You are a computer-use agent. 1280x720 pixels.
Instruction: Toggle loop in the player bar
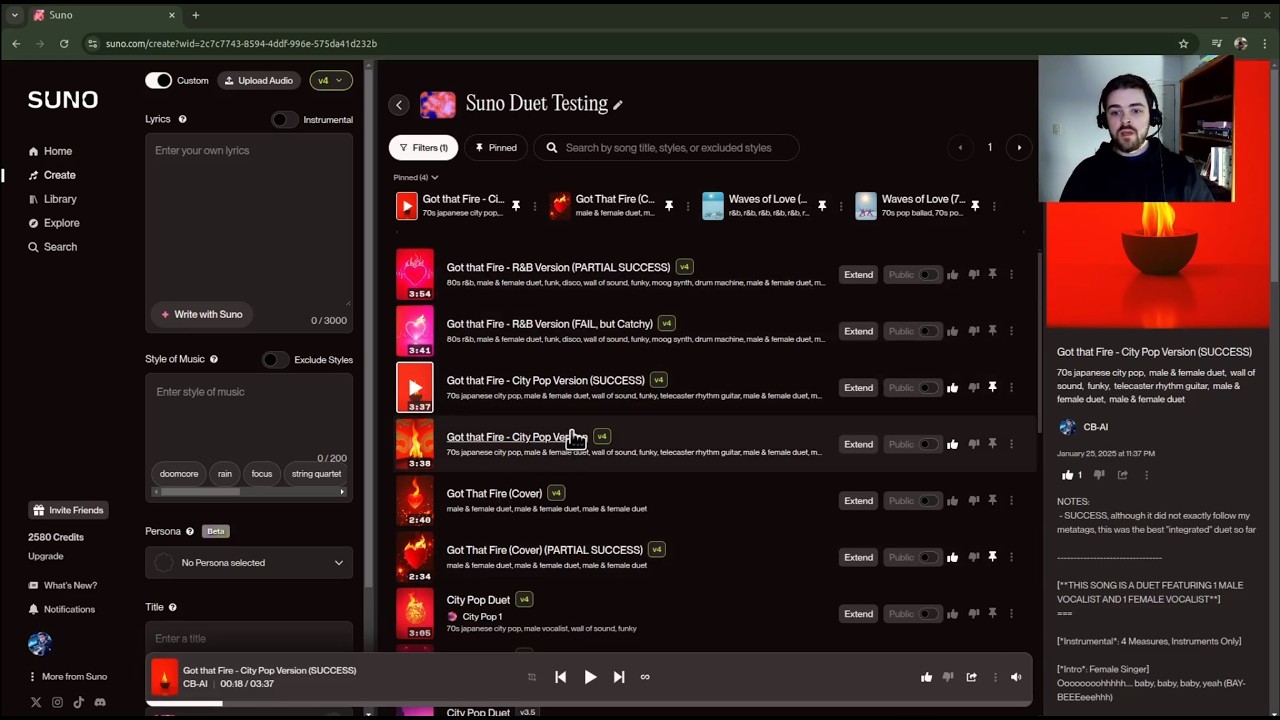point(645,677)
